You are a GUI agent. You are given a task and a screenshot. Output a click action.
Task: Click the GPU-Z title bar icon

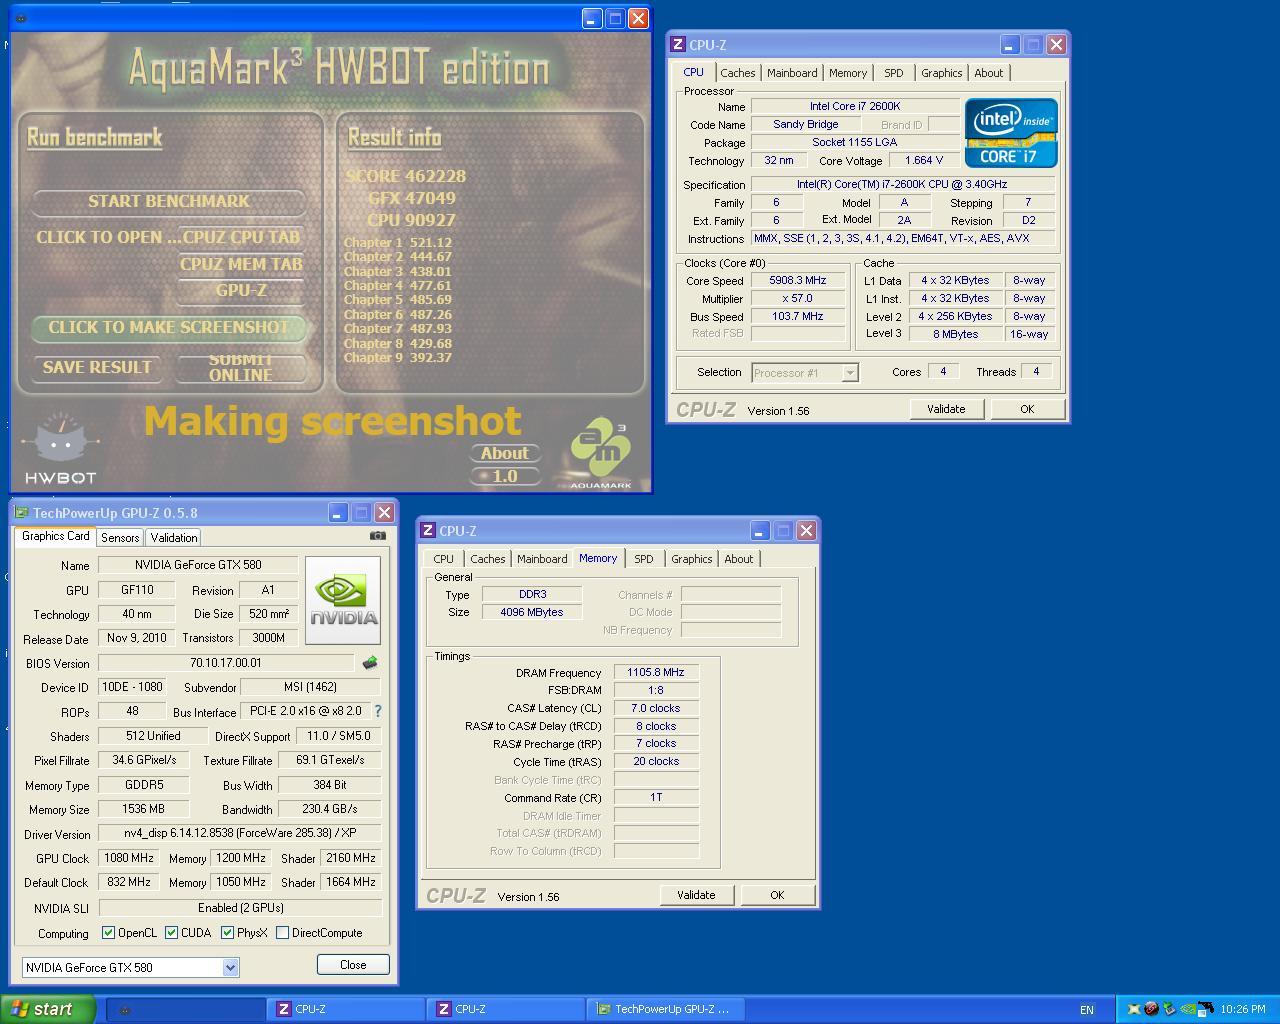22,513
